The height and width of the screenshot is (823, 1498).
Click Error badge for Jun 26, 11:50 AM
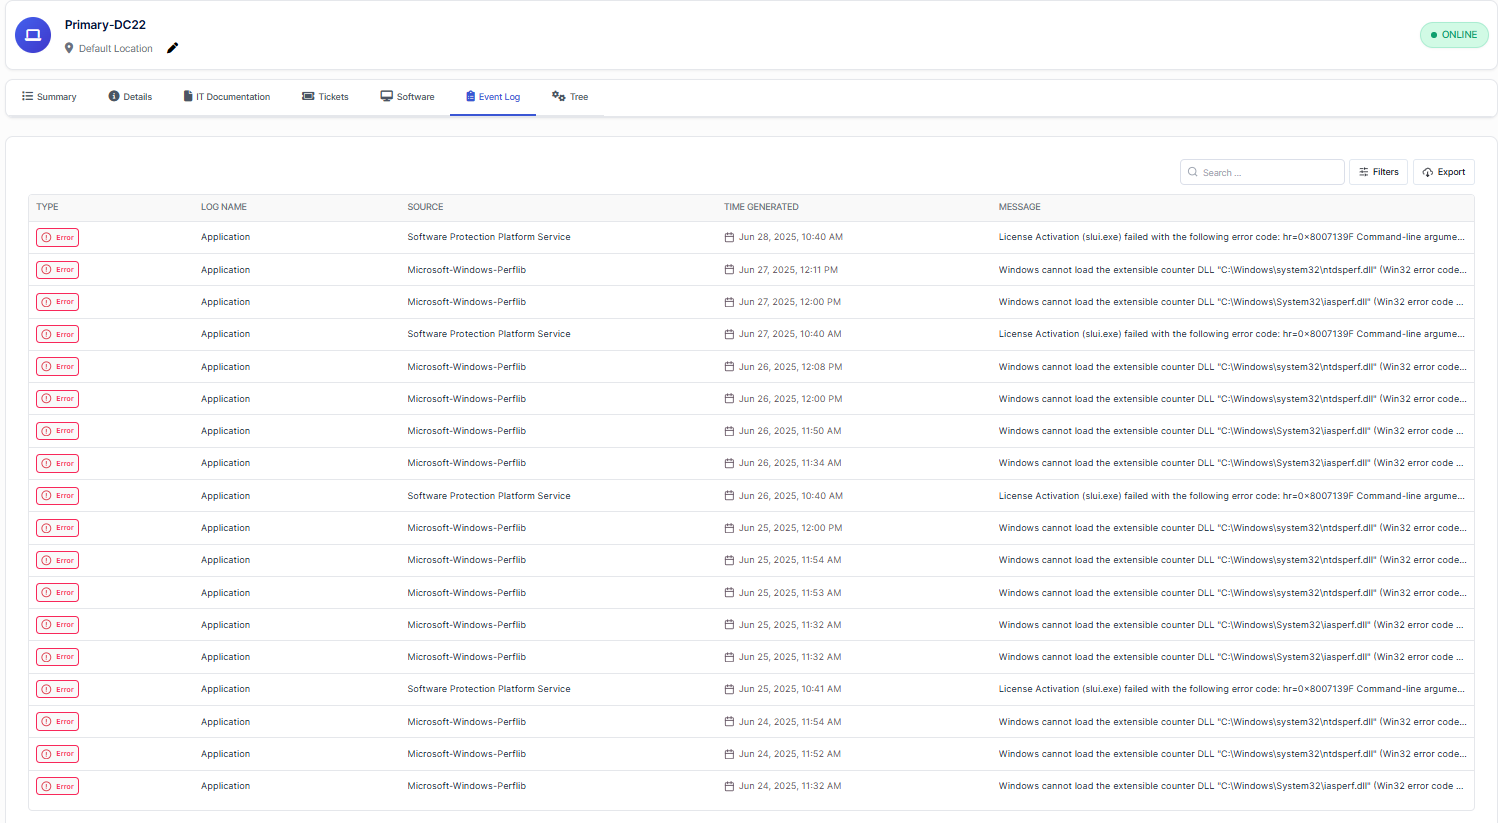57,431
